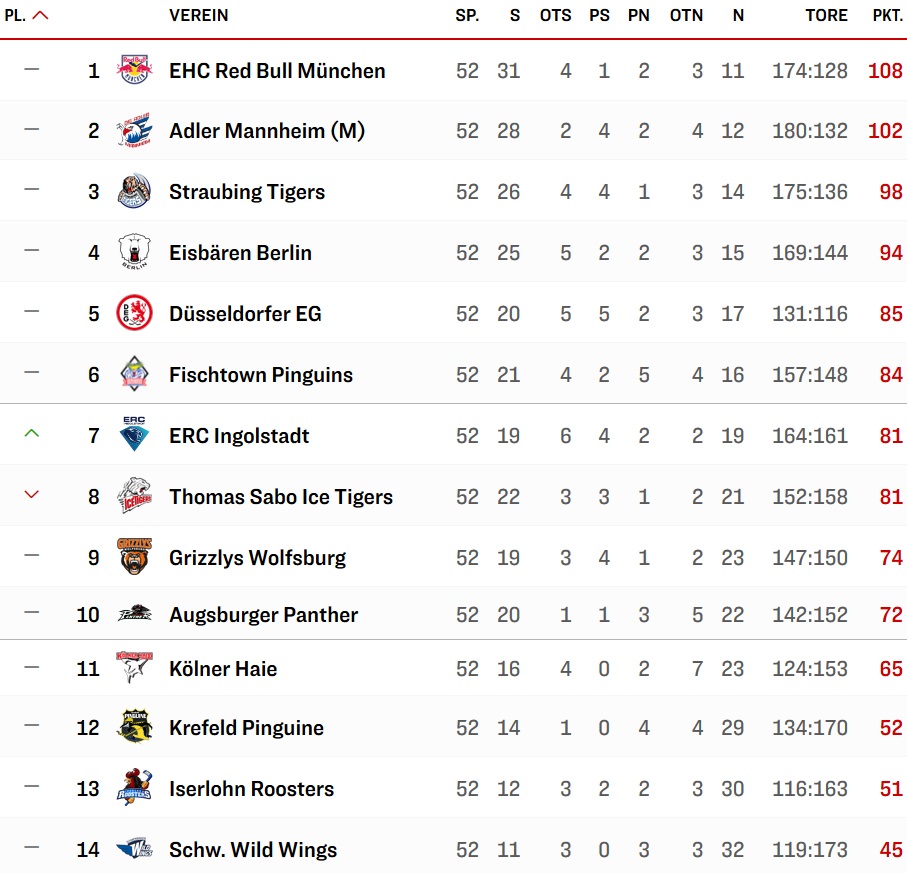Click the EHC Red Bull München logo
This screenshot has width=907, height=873.
coord(134,69)
